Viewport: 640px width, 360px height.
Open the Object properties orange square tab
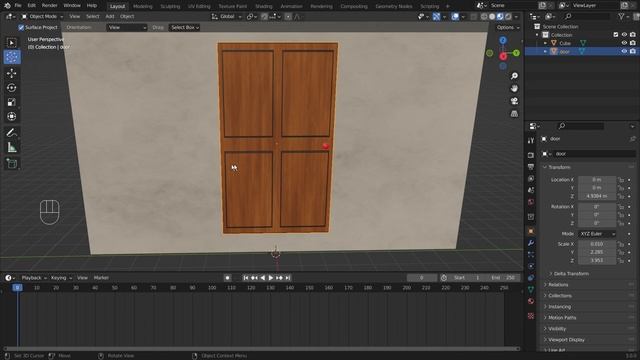[x=531, y=231]
